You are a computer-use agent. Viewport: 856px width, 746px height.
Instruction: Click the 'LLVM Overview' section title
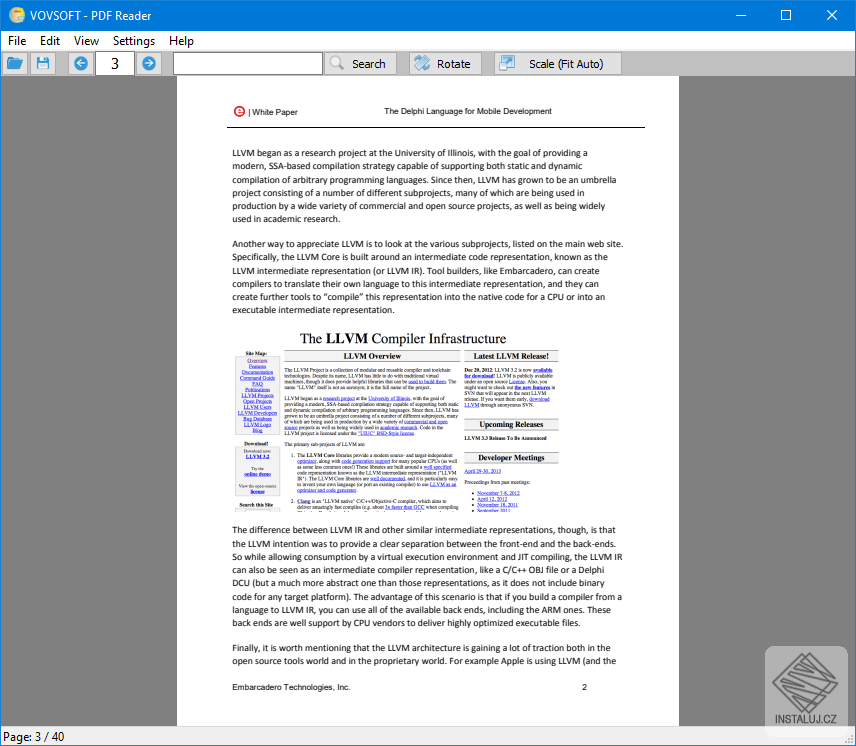(372, 356)
